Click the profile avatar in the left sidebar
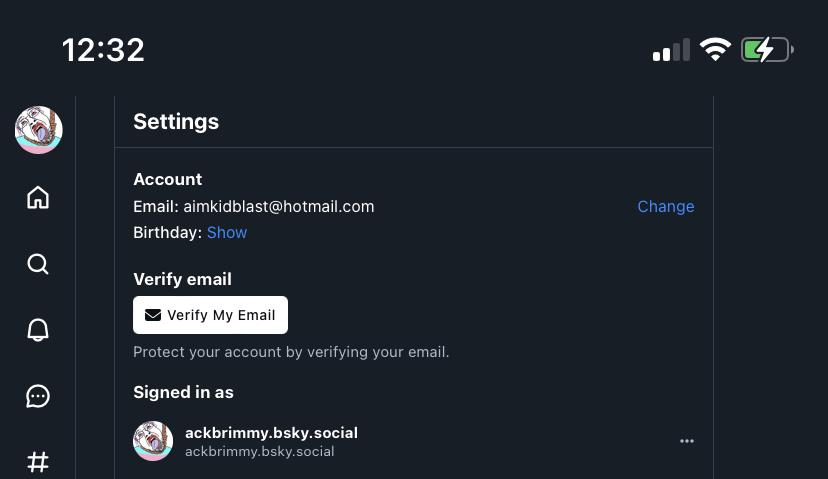 click(39, 130)
